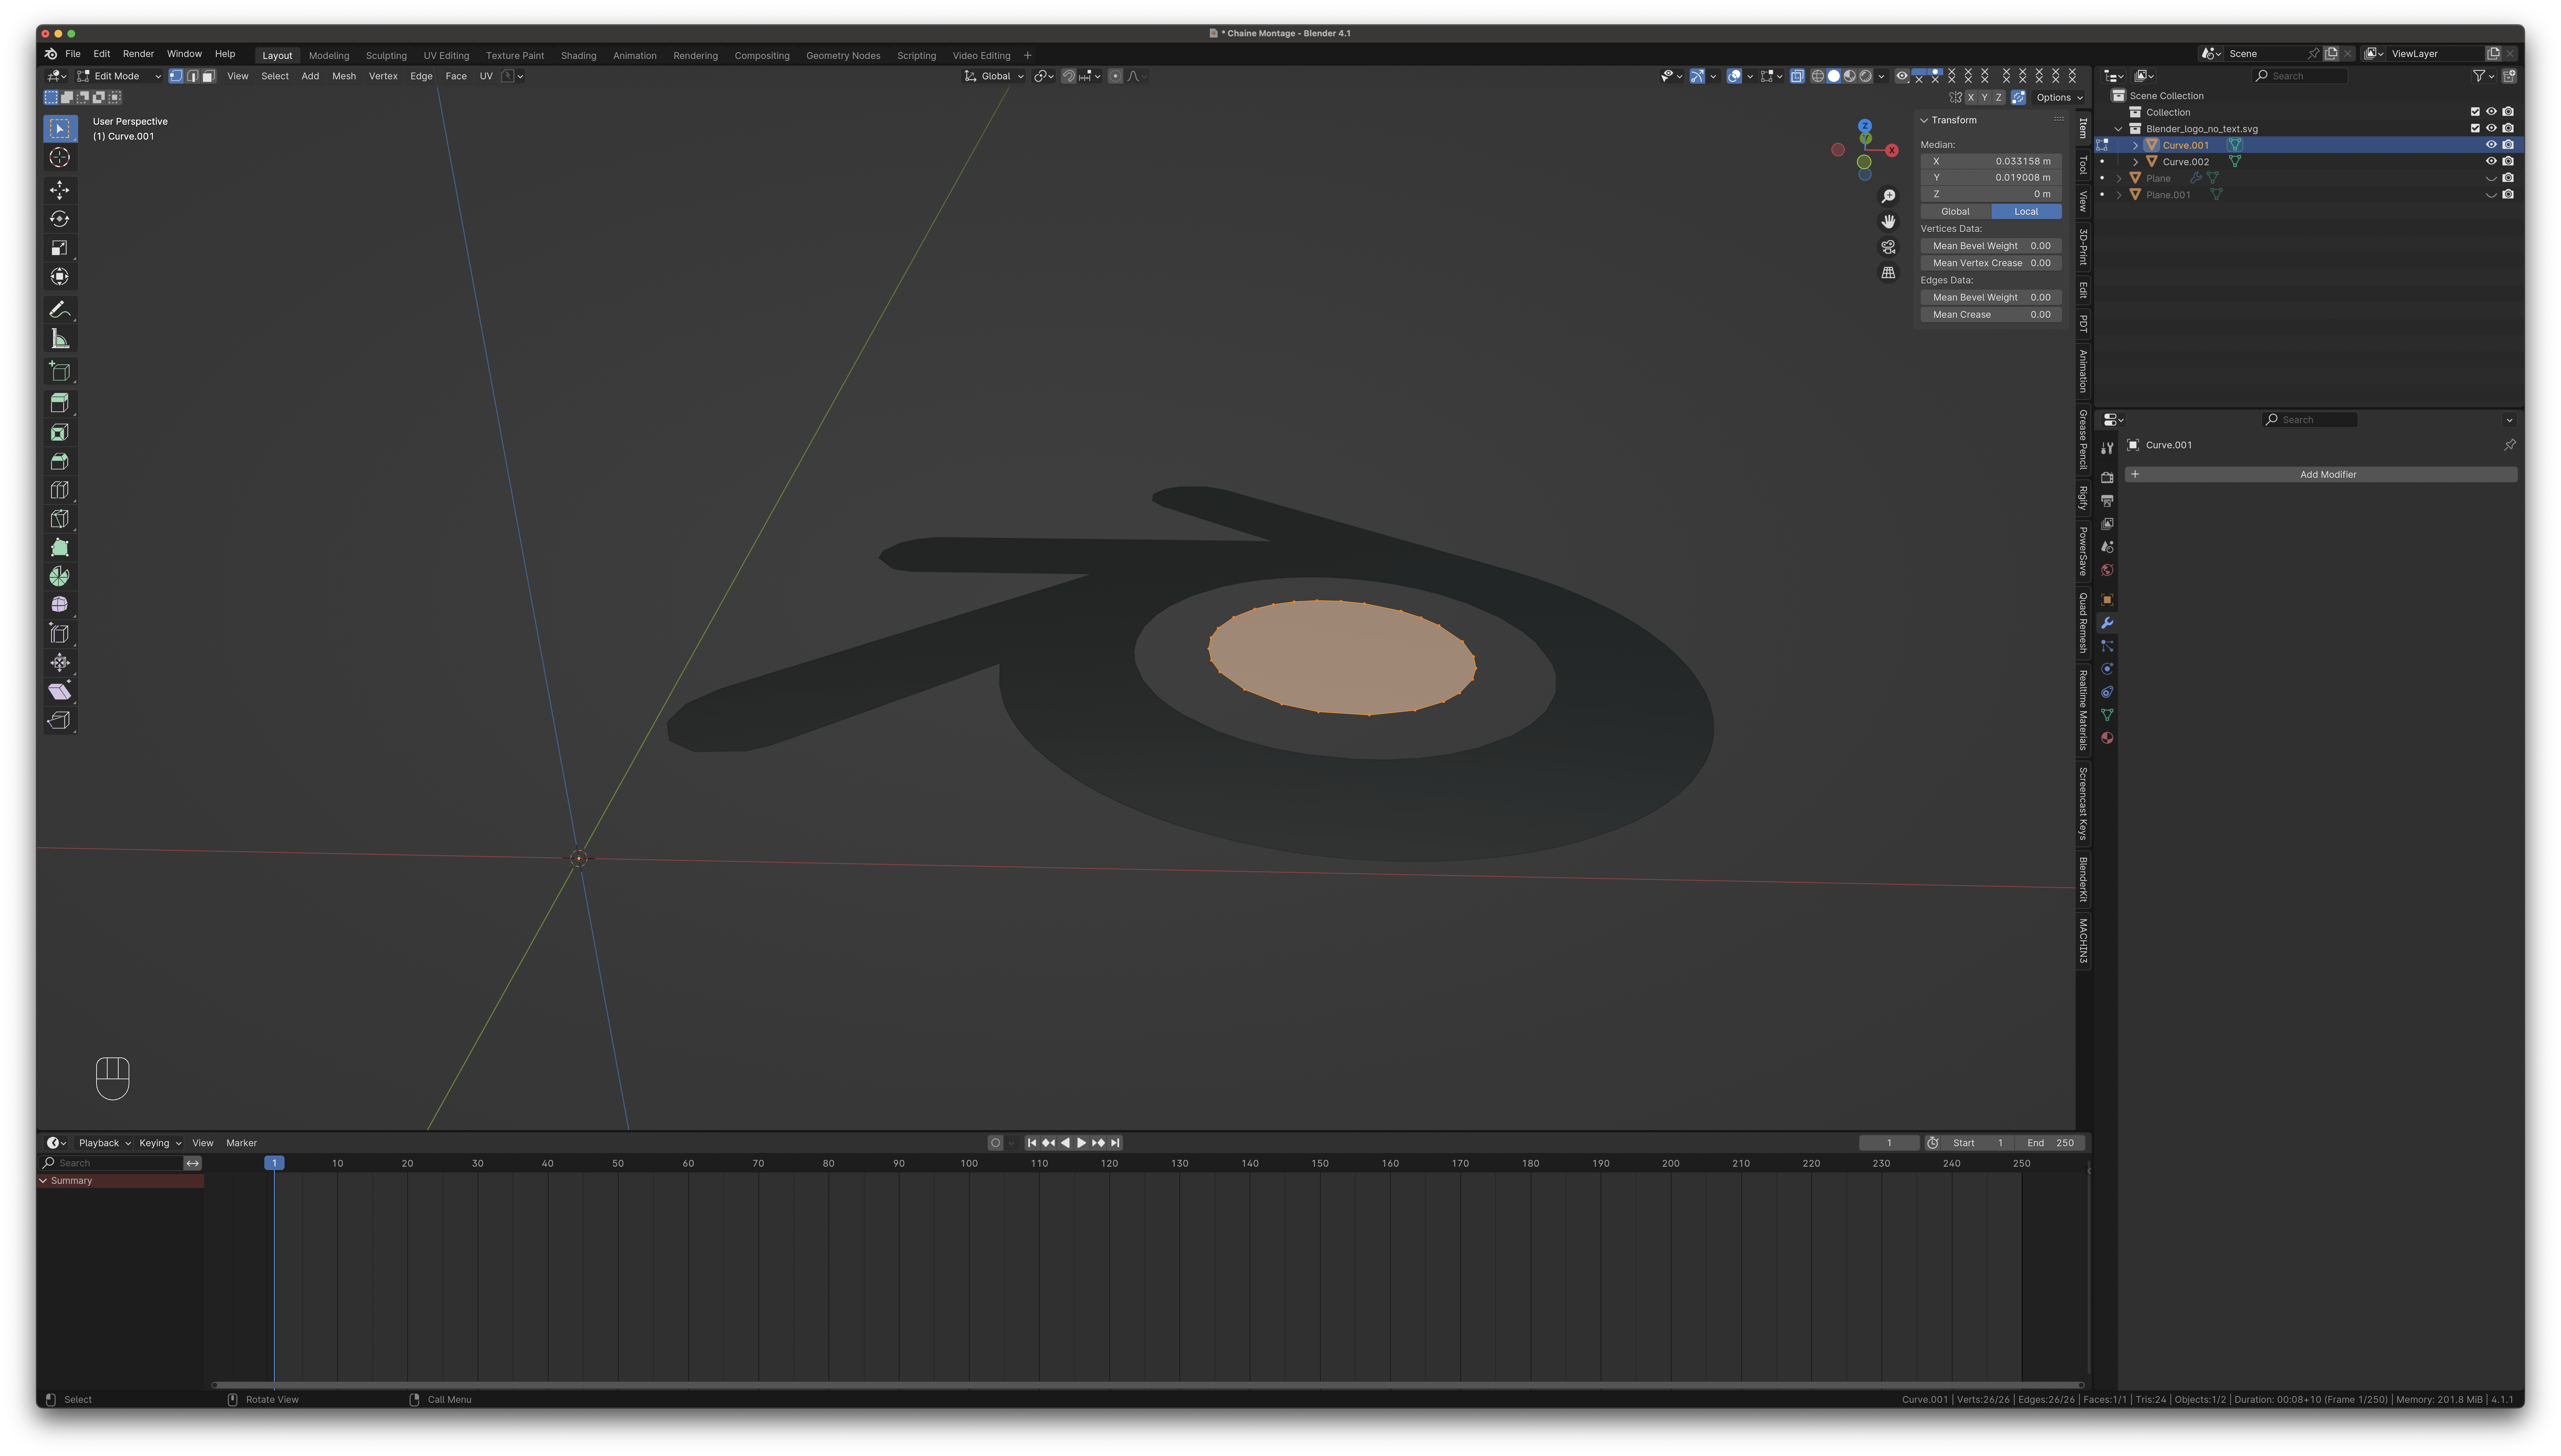Select the Annotate tool
This screenshot has height=1456, width=2561.
click(60, 310)
